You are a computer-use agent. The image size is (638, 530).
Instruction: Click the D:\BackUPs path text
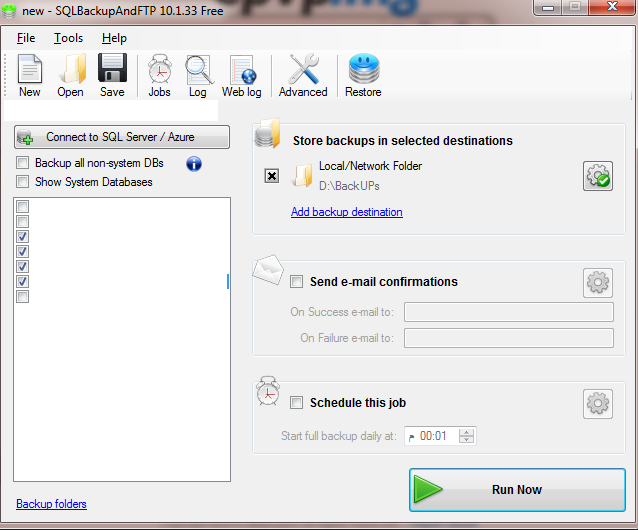[x=349, y=186]
